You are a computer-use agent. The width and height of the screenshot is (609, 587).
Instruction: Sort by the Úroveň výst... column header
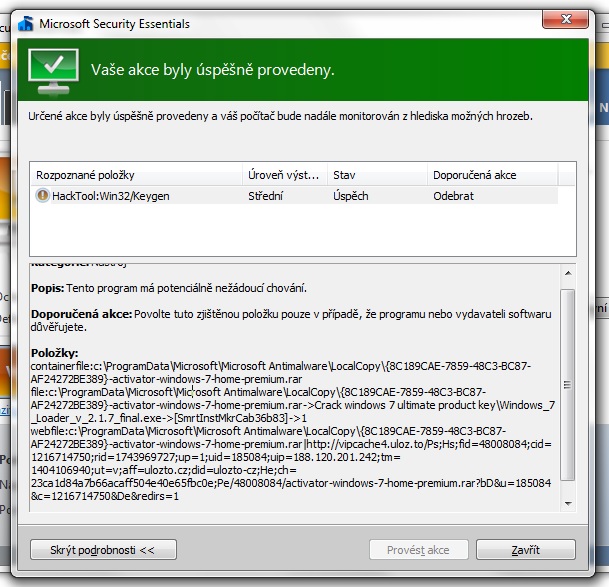tap(283, 175)
